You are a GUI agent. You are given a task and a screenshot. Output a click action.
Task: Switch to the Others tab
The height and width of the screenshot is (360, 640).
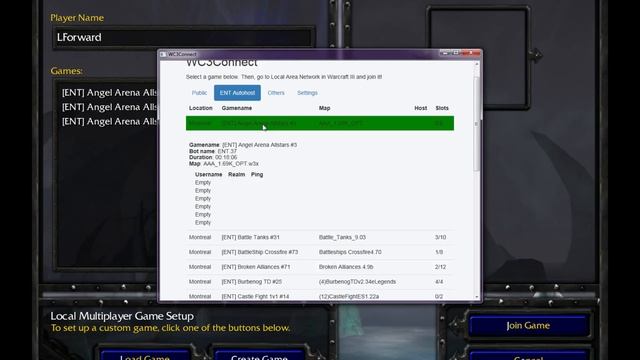(x=276, y=93)
